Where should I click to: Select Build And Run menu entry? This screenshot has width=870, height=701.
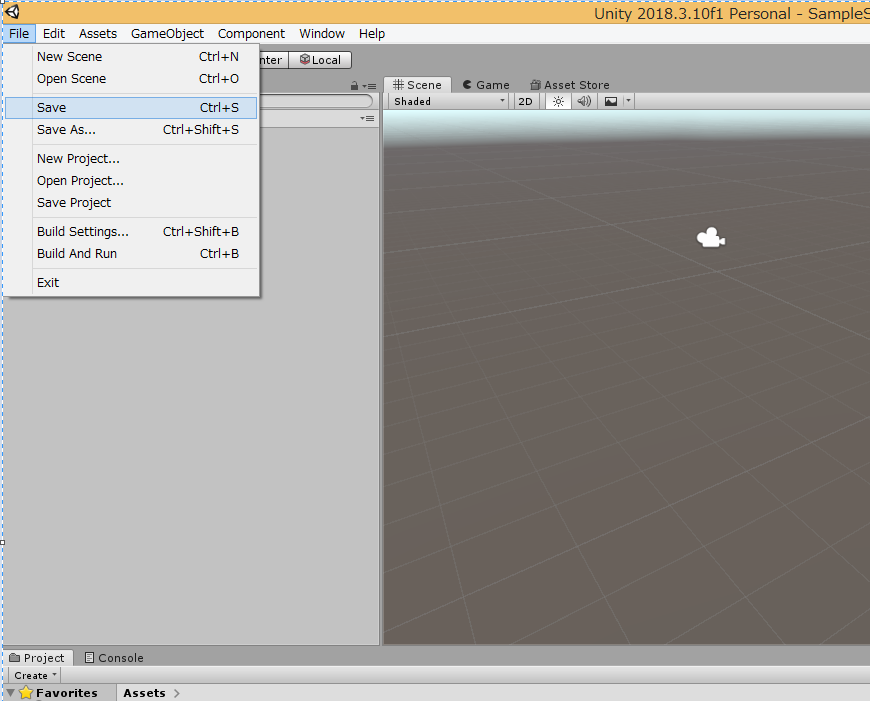[x=131, y=254]
